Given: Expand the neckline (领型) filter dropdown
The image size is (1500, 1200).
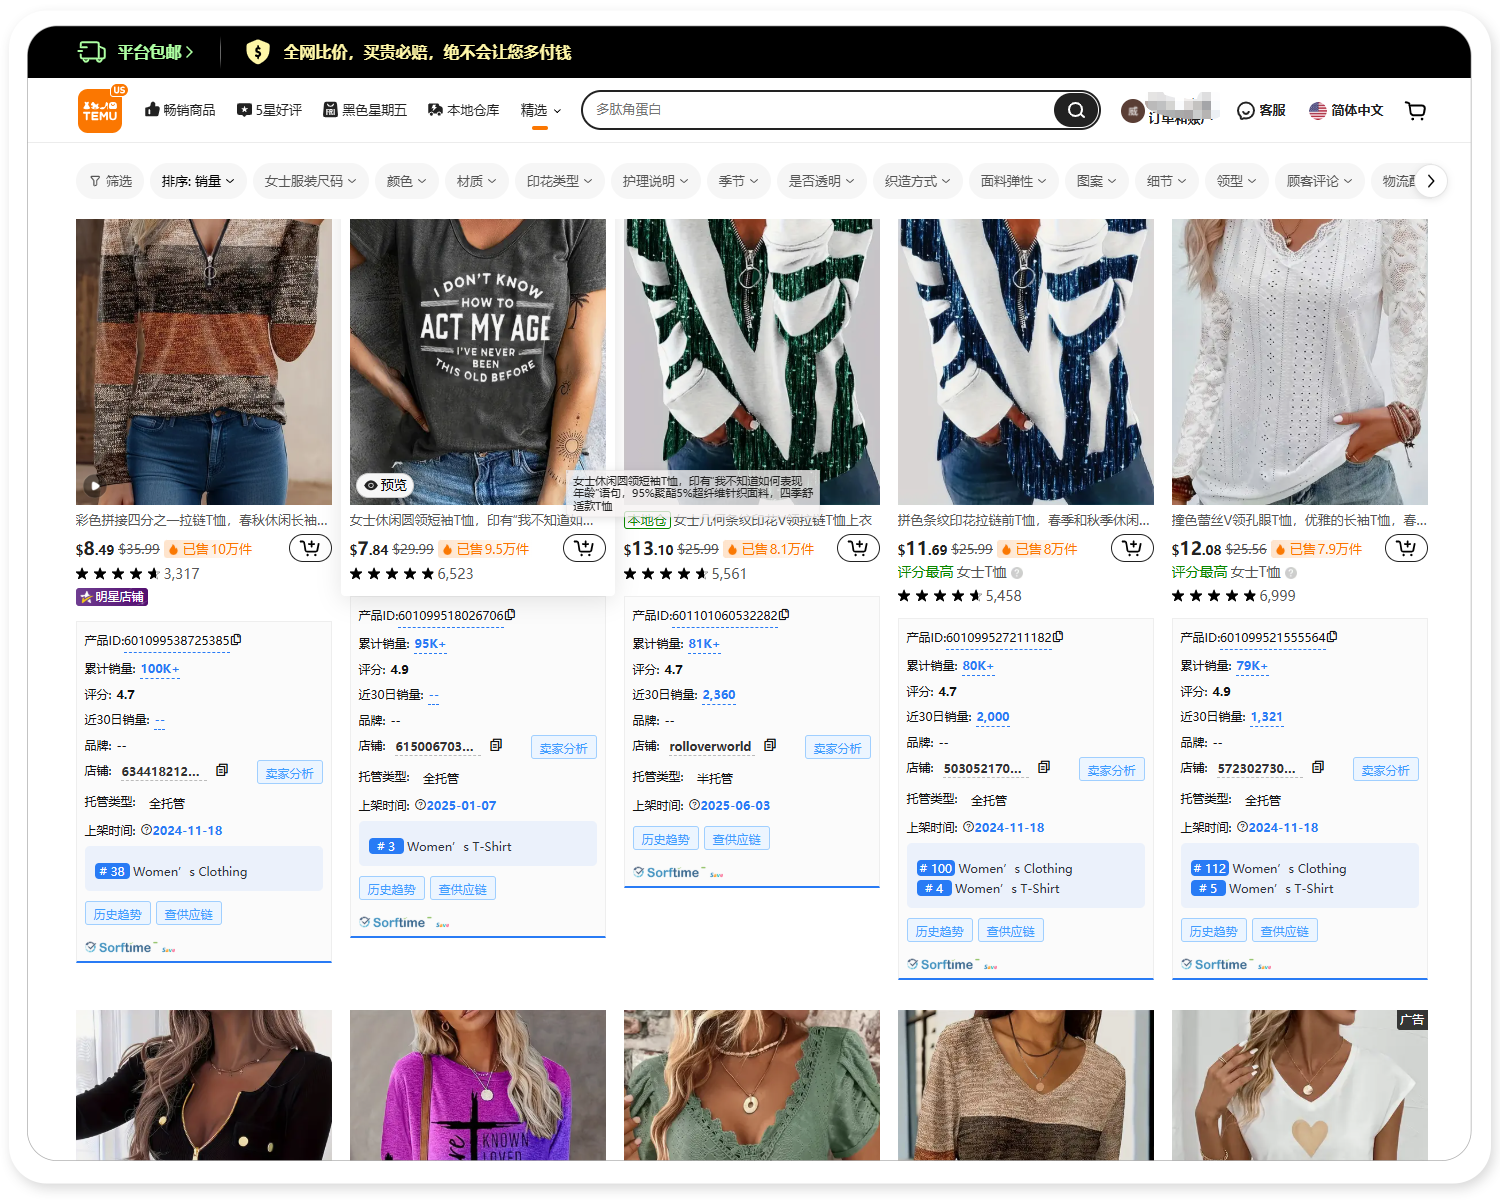Looking at the screenshot, I should click(1236, 181).
